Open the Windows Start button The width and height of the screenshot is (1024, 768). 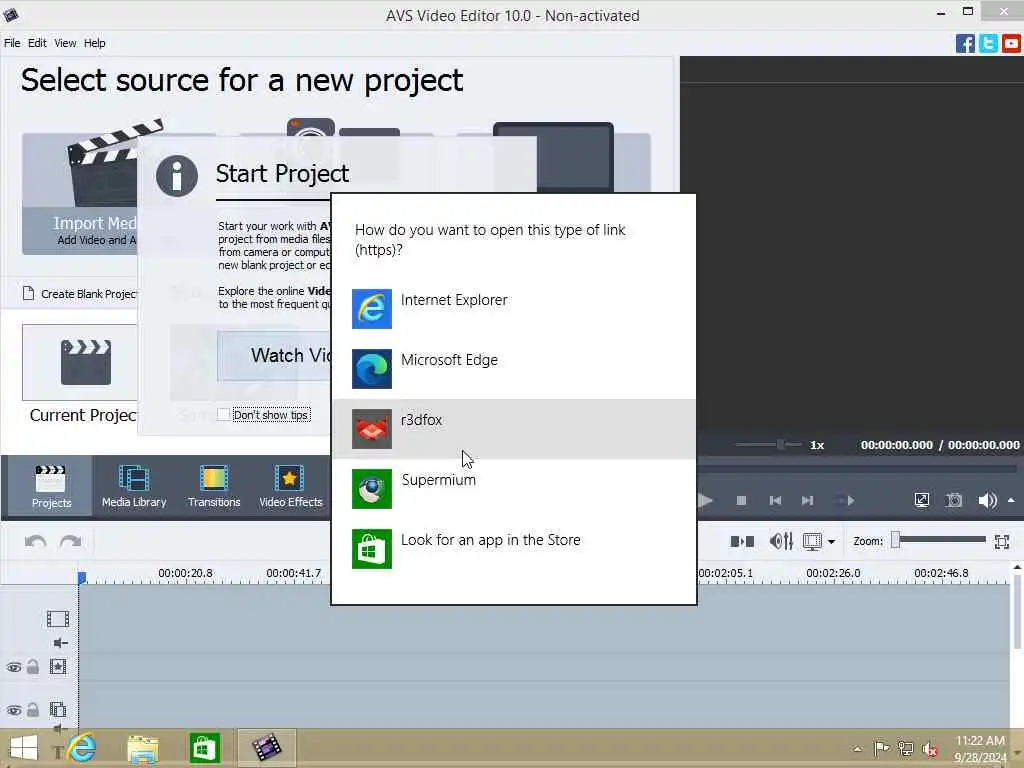24,748
